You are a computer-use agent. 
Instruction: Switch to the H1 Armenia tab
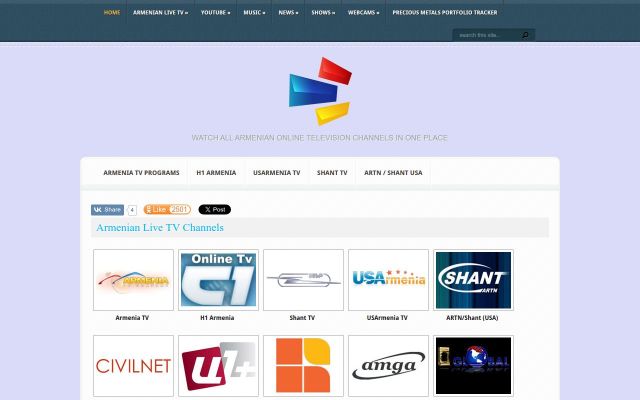pos(216,173)
